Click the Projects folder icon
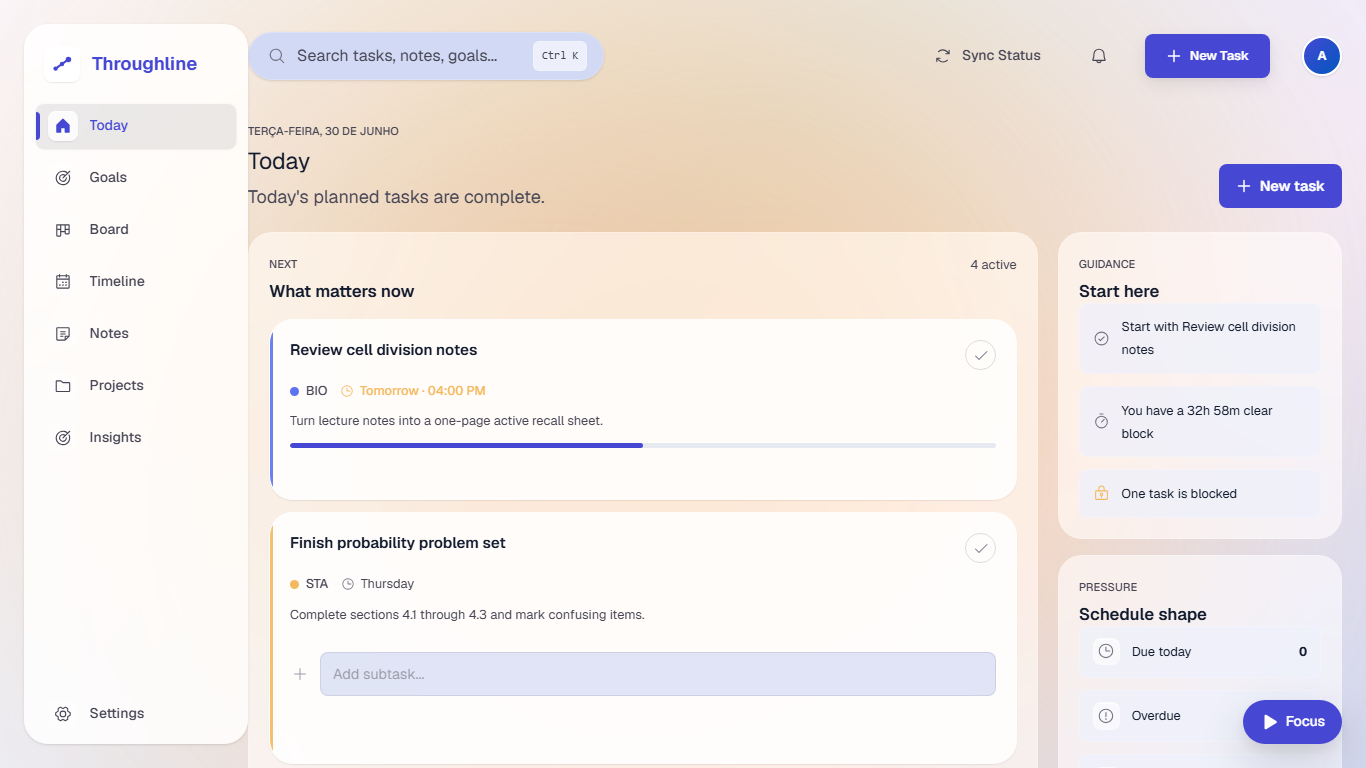The width and height of the screenshot is (1366, 768). [63, 386]
